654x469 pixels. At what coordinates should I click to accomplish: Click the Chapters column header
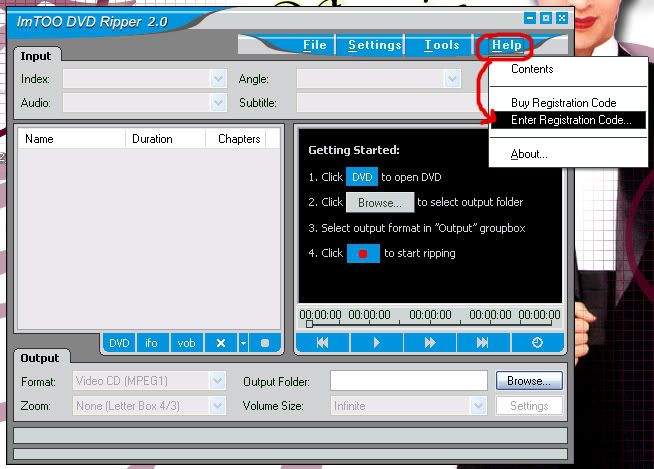point(236,139)
